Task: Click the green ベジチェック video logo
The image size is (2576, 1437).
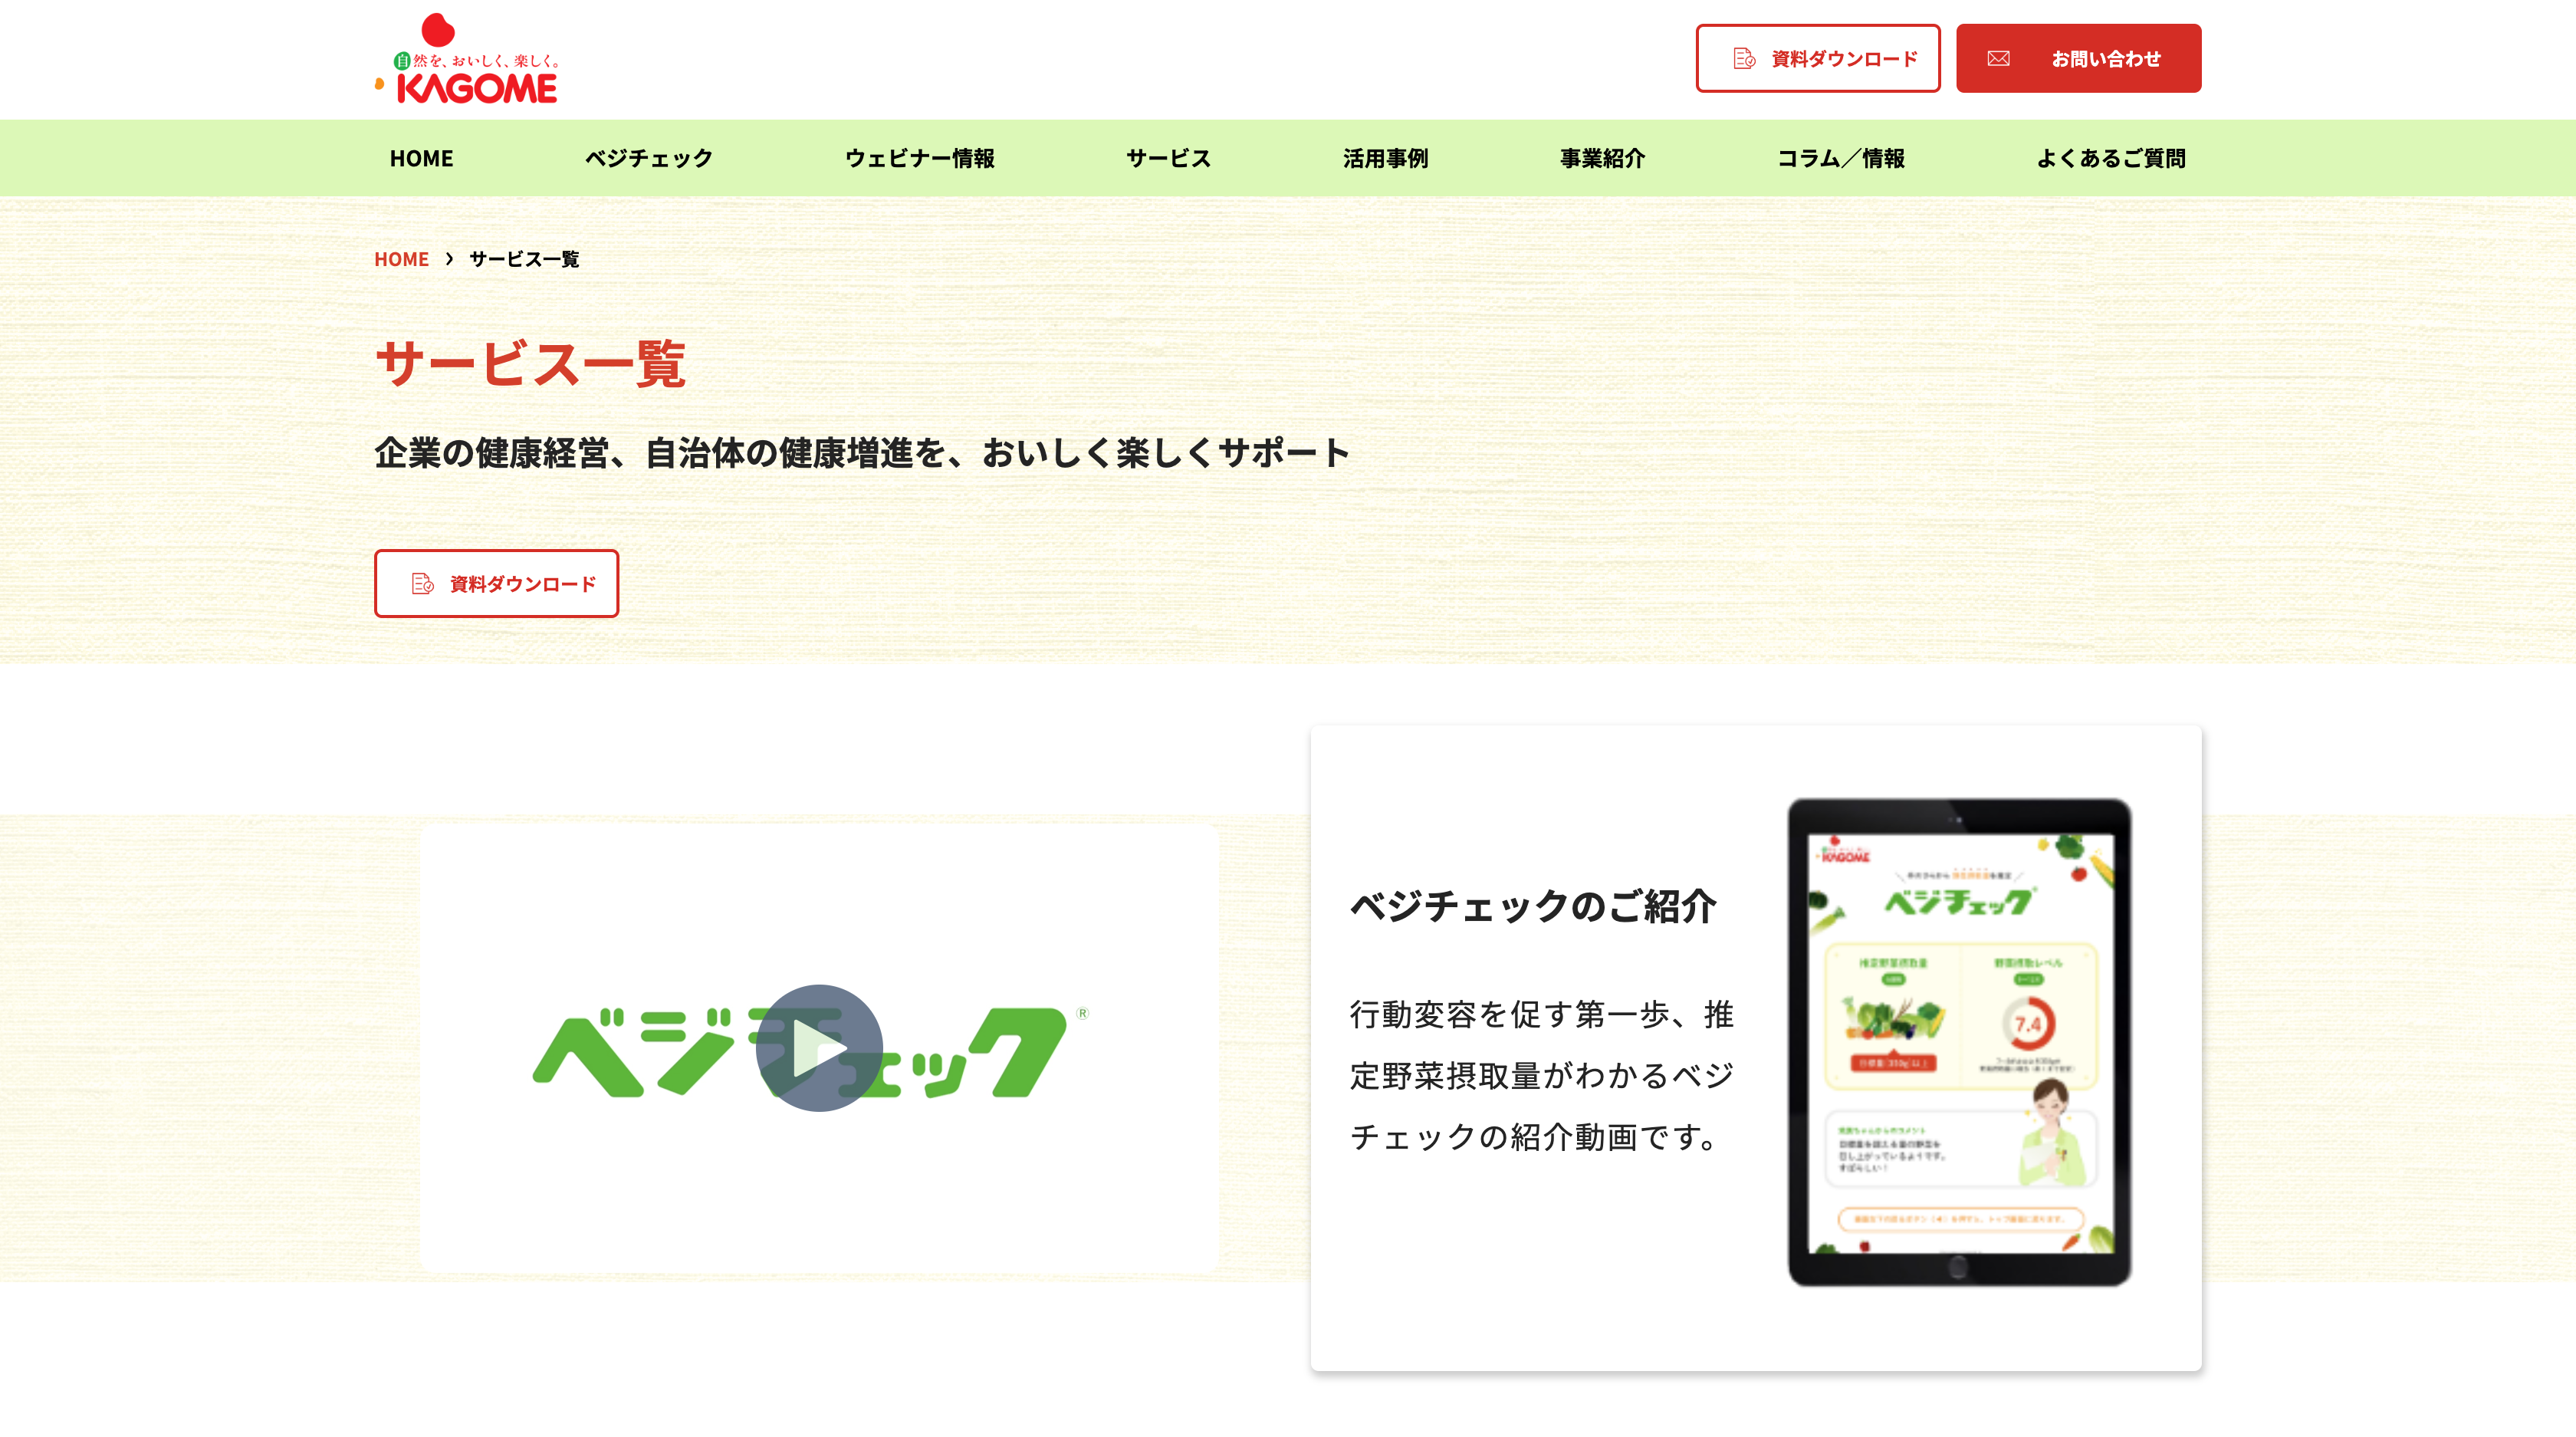Action: click(810, 1051)
